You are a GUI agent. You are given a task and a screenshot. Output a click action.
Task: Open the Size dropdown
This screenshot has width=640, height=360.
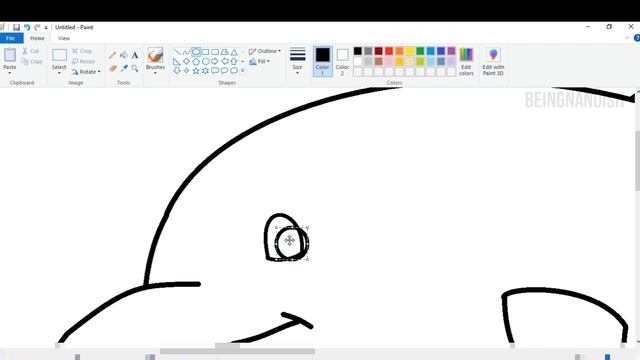pos(298,61)
